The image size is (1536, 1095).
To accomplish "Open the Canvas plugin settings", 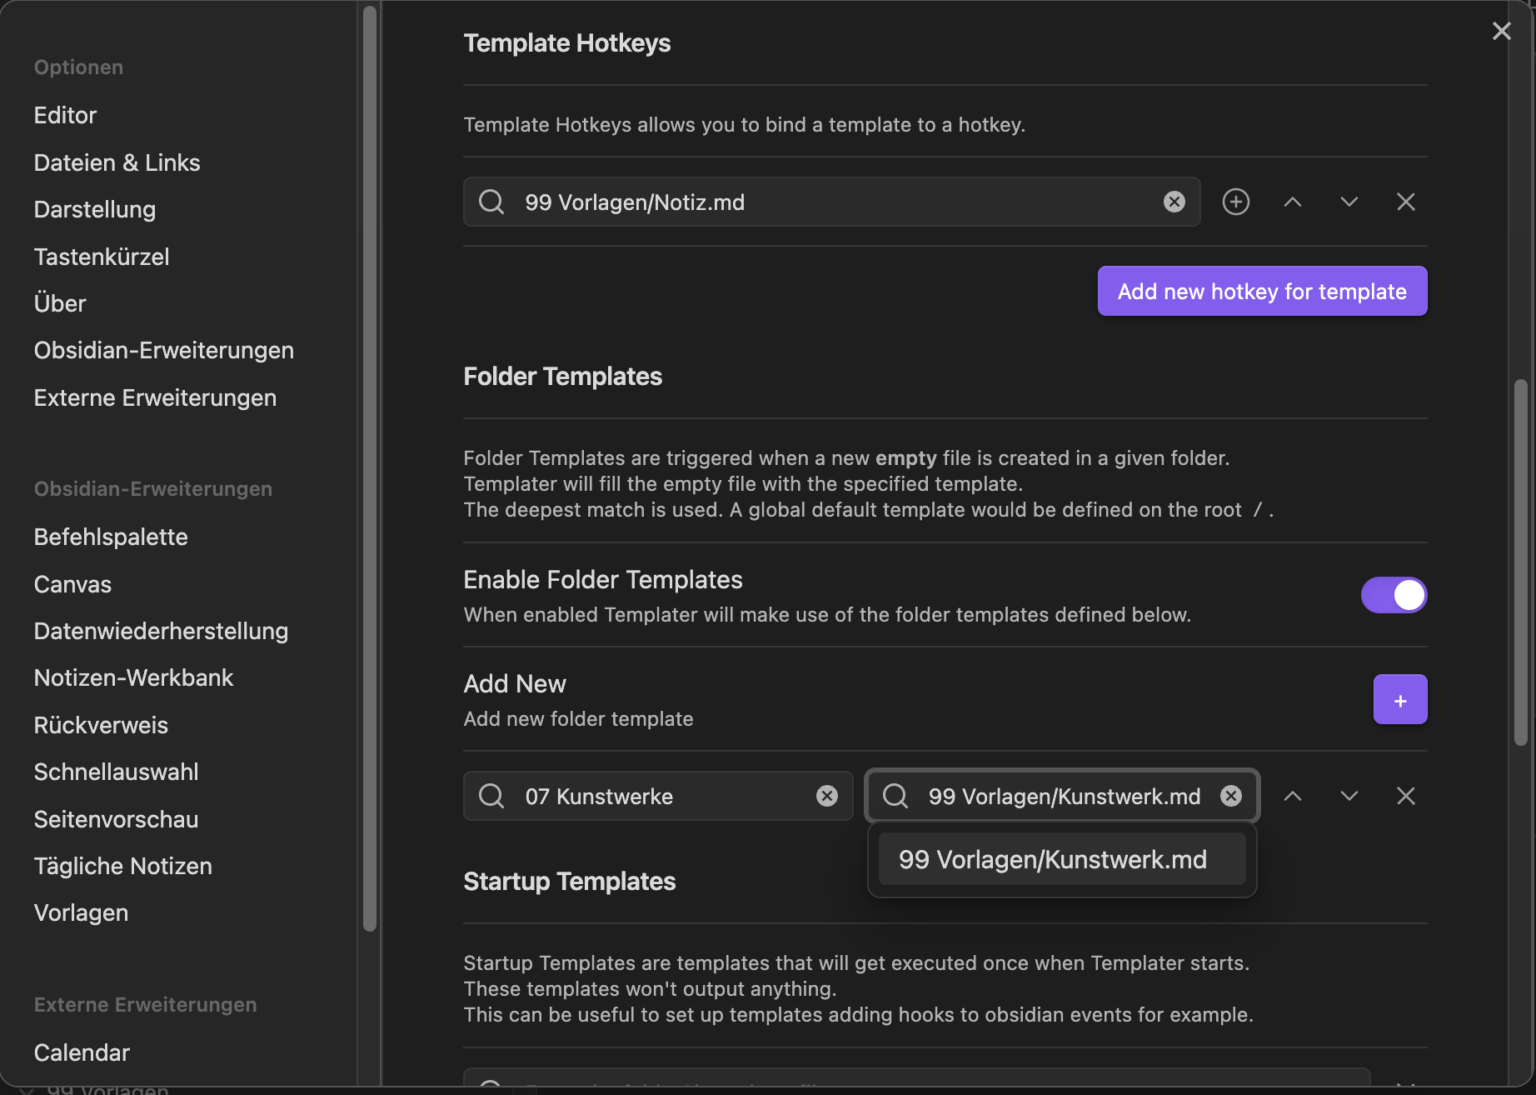I will [x=73, y=584].
